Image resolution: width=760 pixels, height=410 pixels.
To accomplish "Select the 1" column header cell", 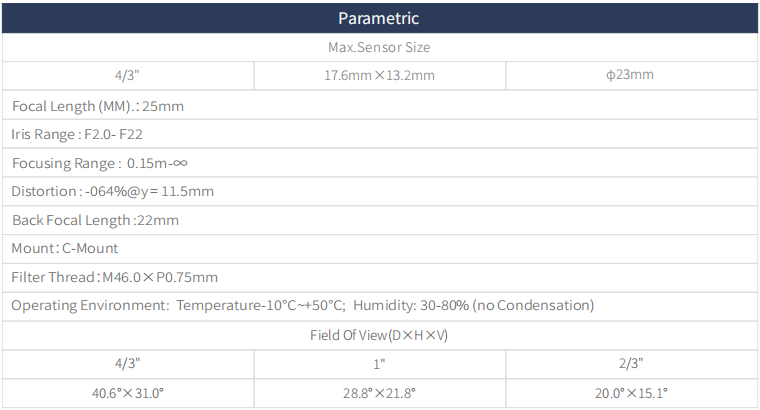I will [379, 363].
